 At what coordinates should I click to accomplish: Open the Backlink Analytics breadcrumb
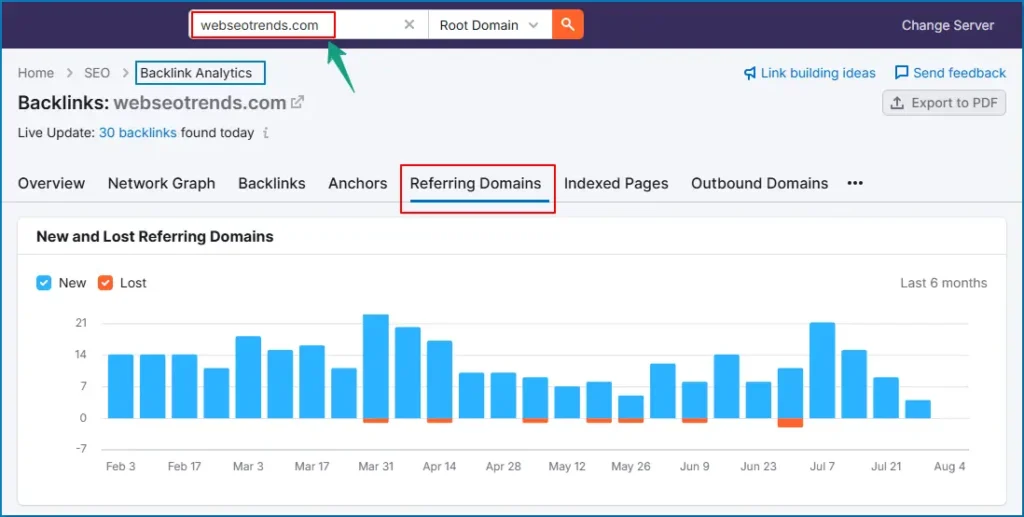(196, 73)
